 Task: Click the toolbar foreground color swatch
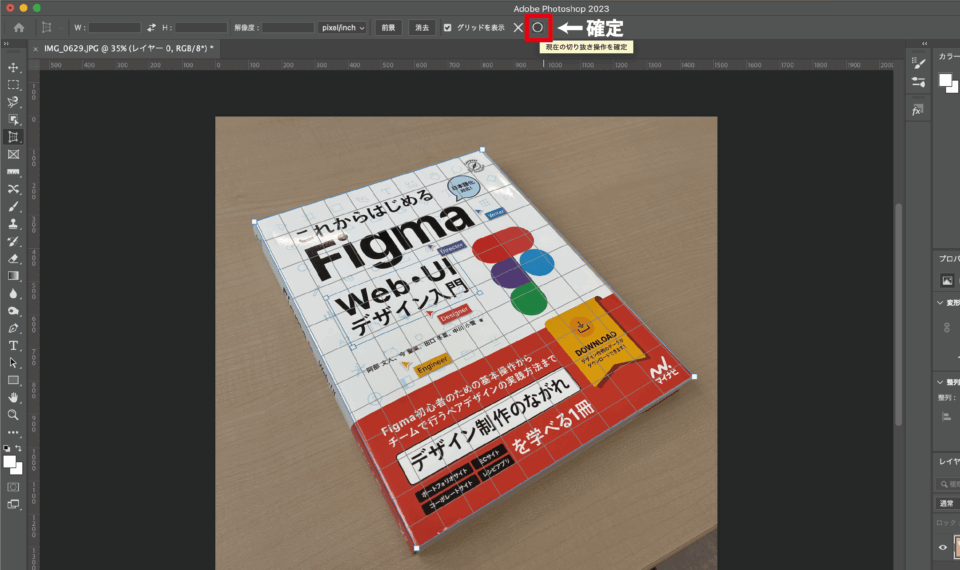[x=9, y=462]
